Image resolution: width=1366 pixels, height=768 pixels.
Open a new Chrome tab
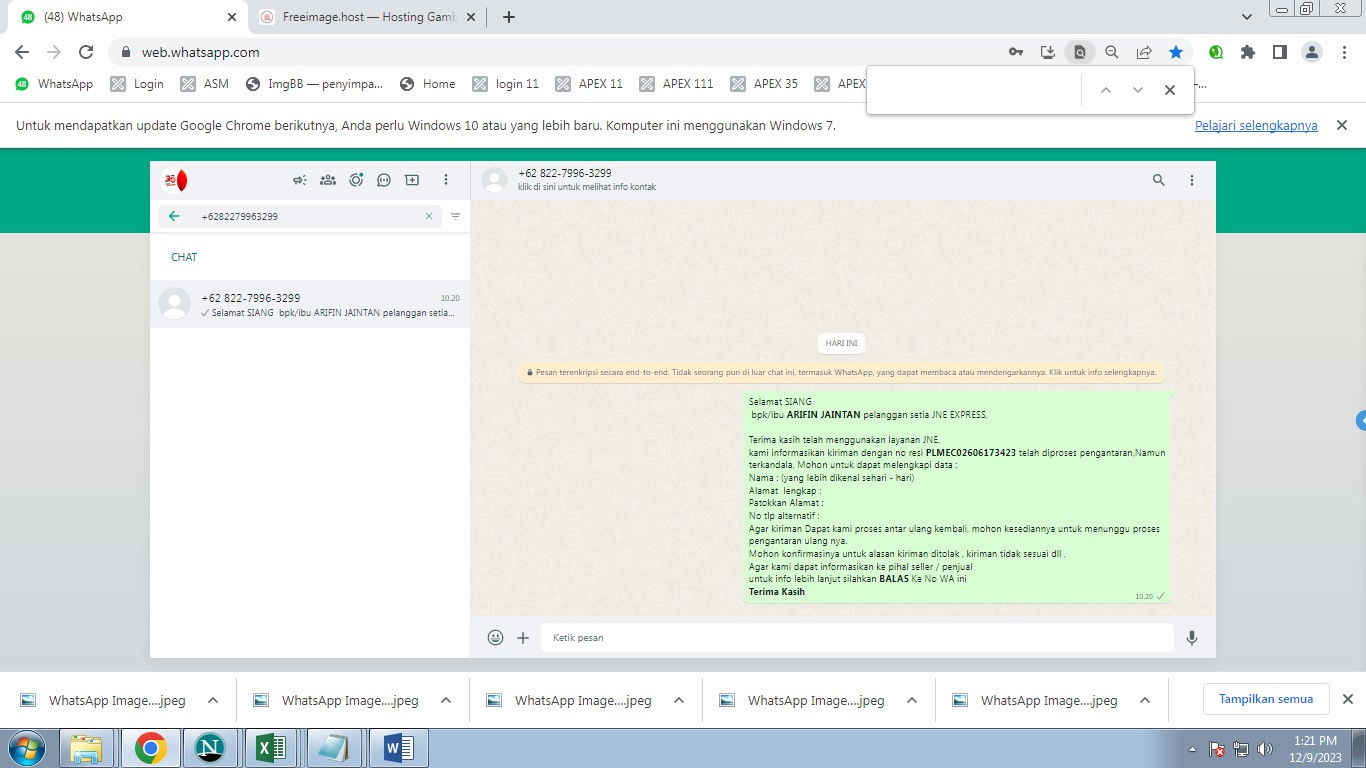click(509, 17)
